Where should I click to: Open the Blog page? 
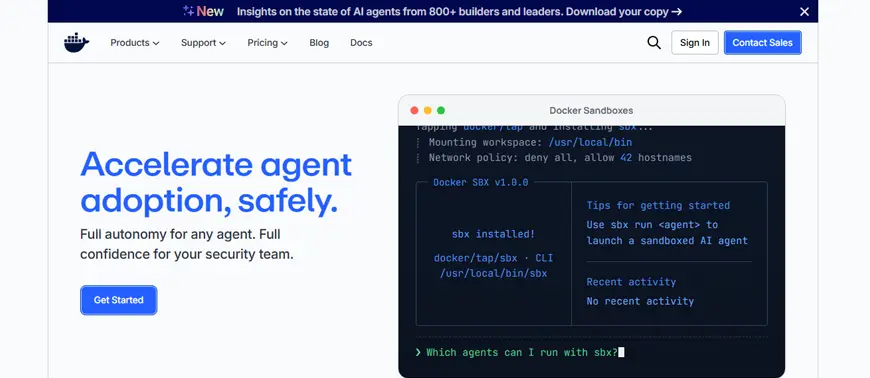click(x=319, y=43)
